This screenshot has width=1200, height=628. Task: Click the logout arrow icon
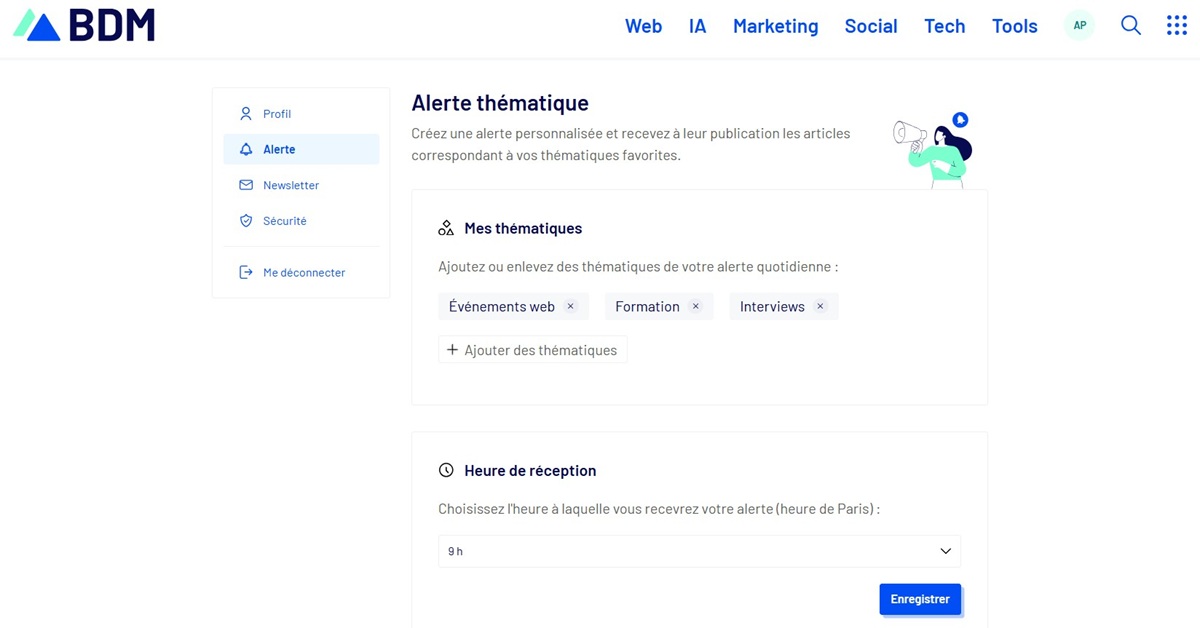246,272
